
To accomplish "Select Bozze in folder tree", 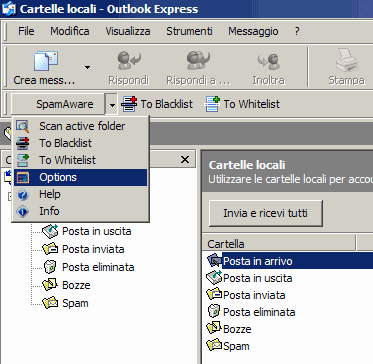I will pos(76,285).
